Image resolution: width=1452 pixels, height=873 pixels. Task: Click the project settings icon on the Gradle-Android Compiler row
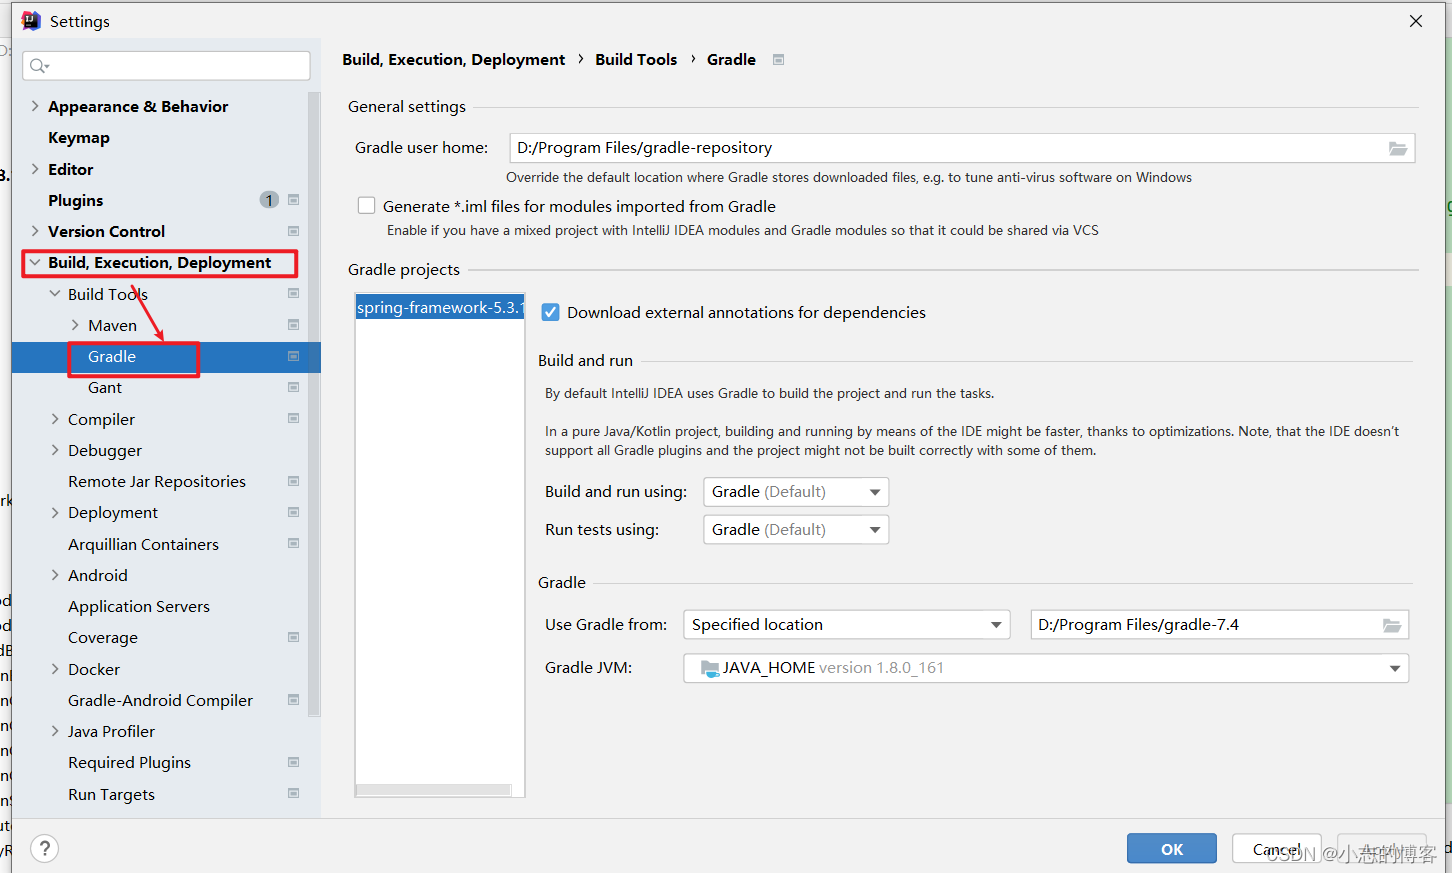coord(294,700)
